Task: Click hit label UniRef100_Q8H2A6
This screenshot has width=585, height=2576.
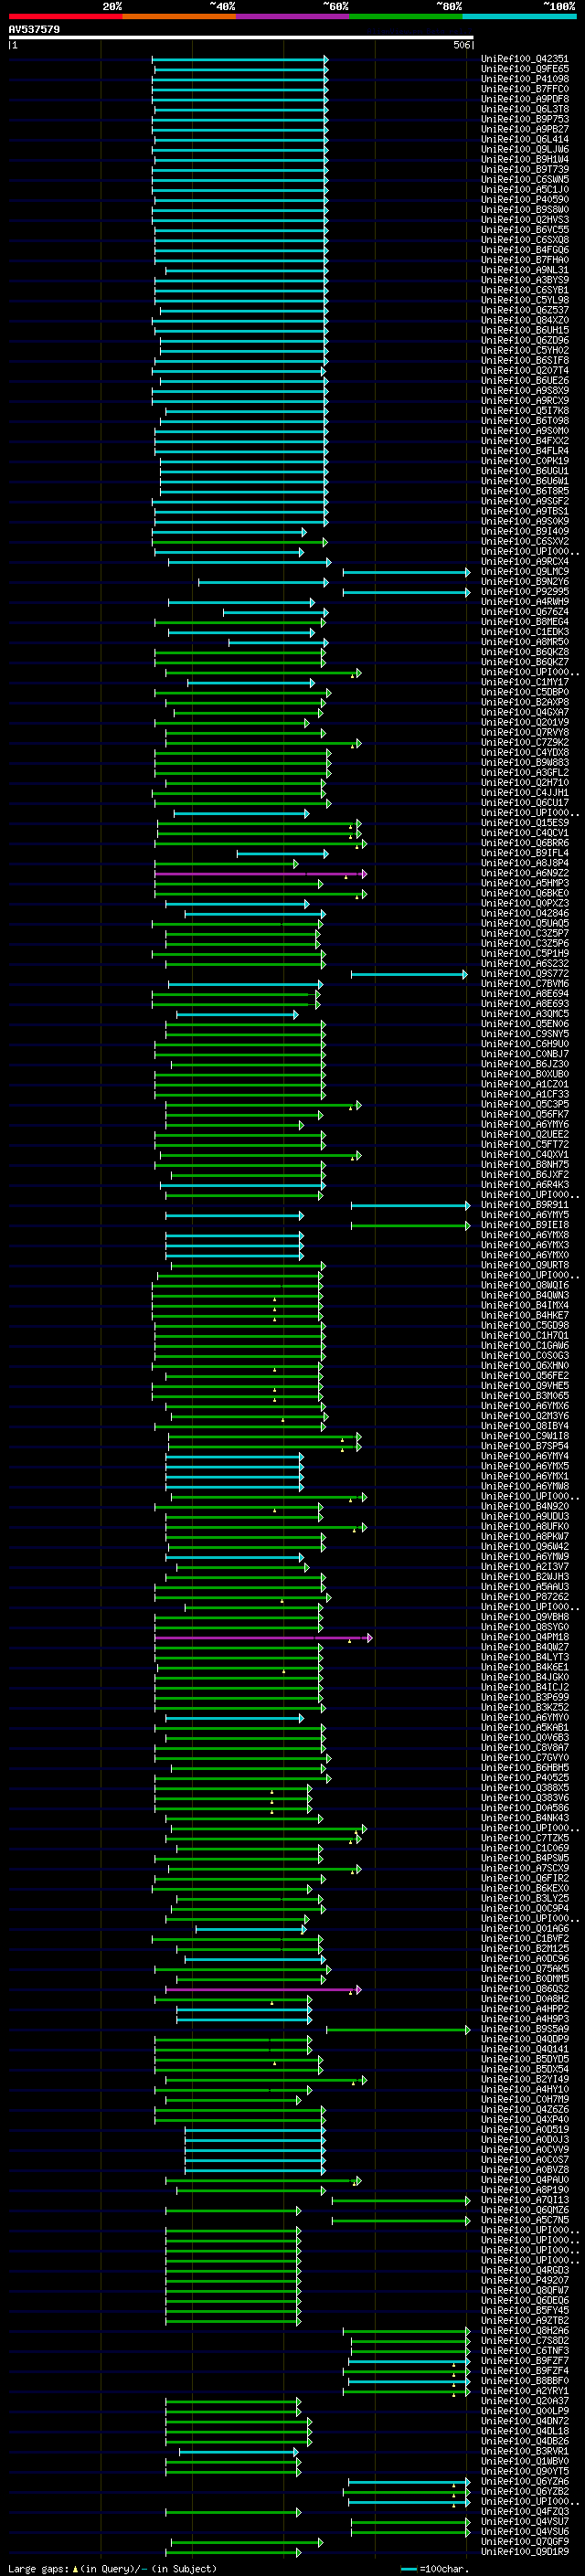Action: 525,2331
